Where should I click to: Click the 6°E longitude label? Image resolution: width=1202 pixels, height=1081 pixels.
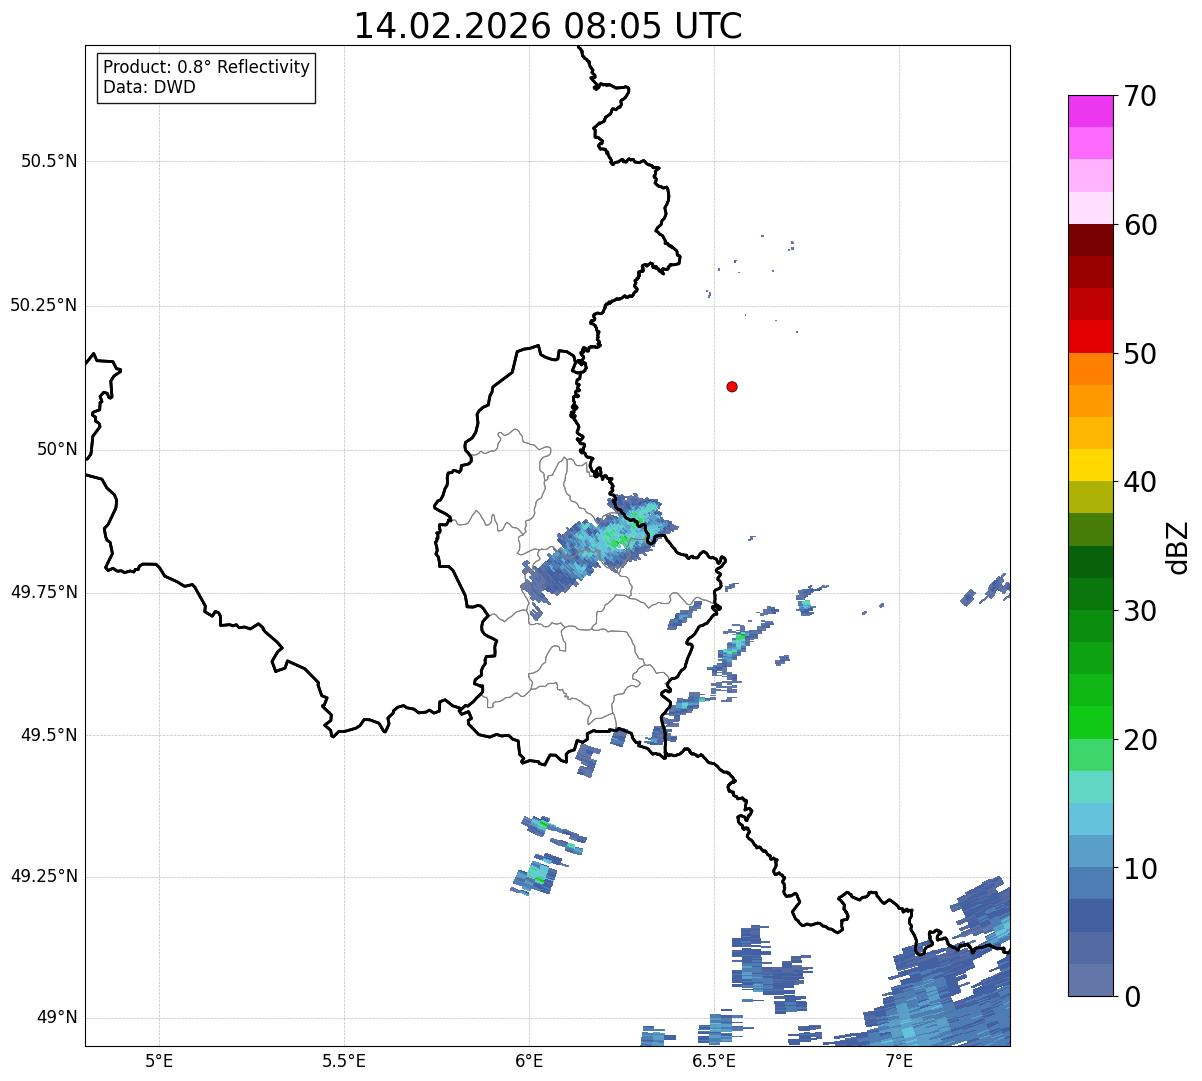[x=529, y=1061]
